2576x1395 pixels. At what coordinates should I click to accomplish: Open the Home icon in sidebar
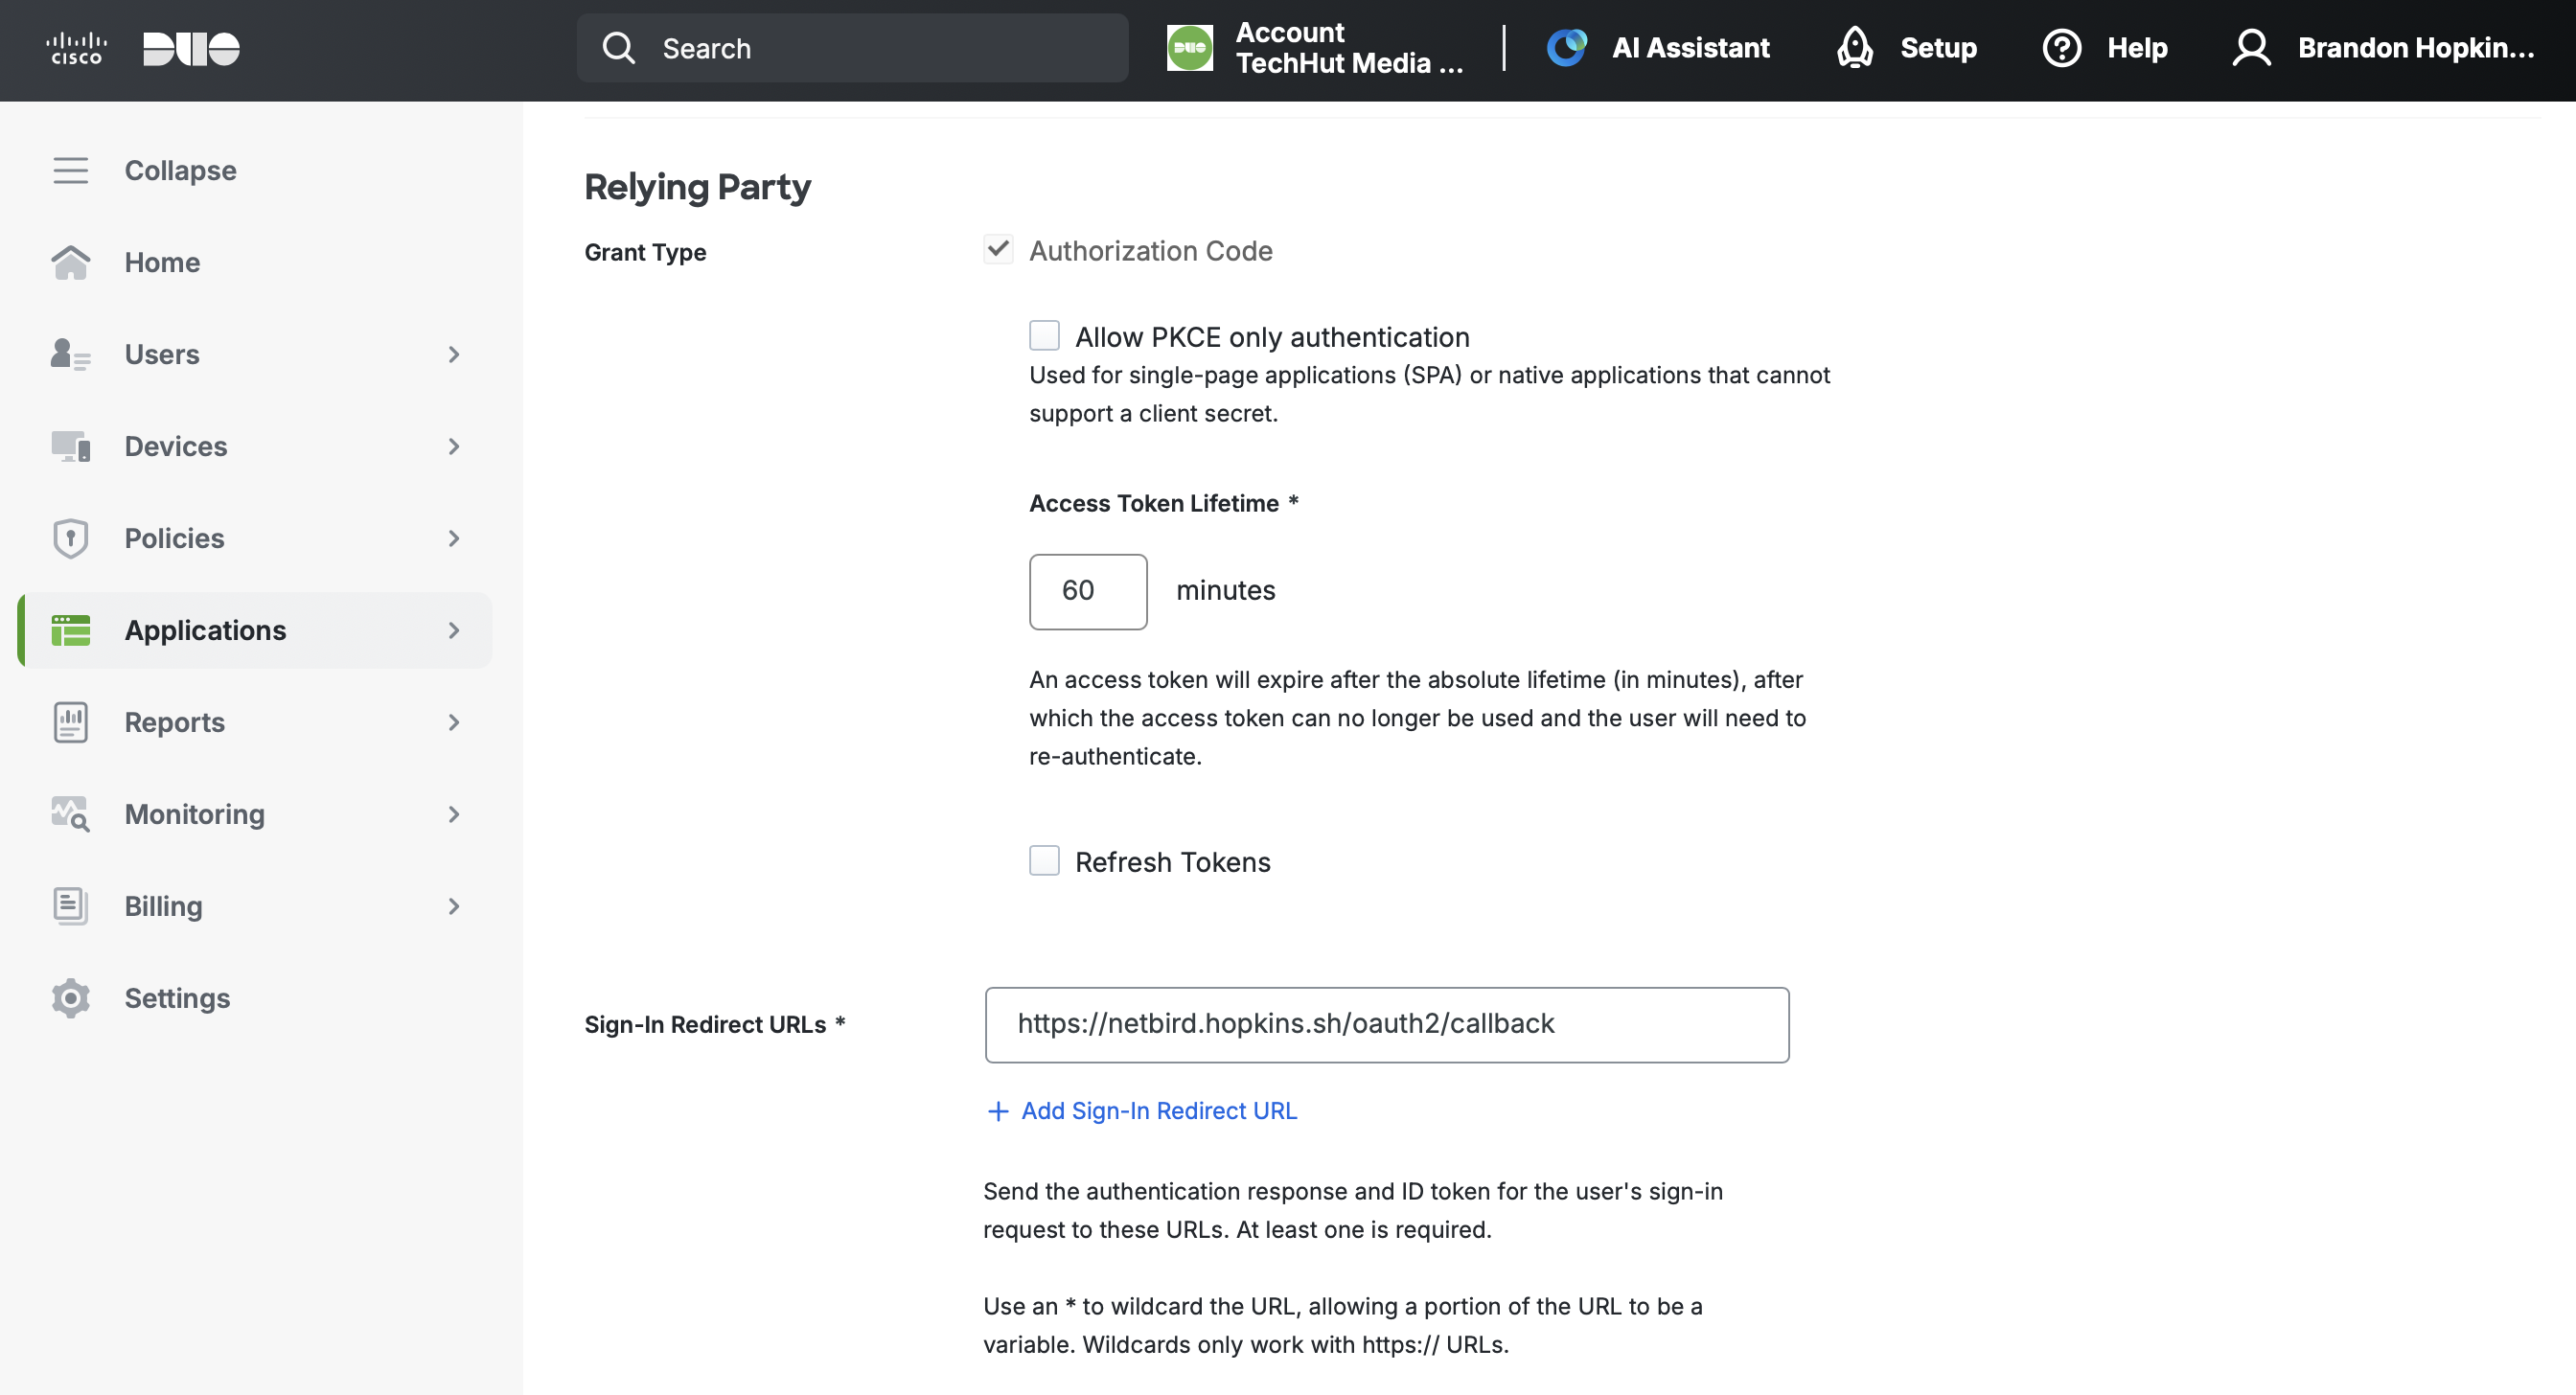(x=70, y=262)
